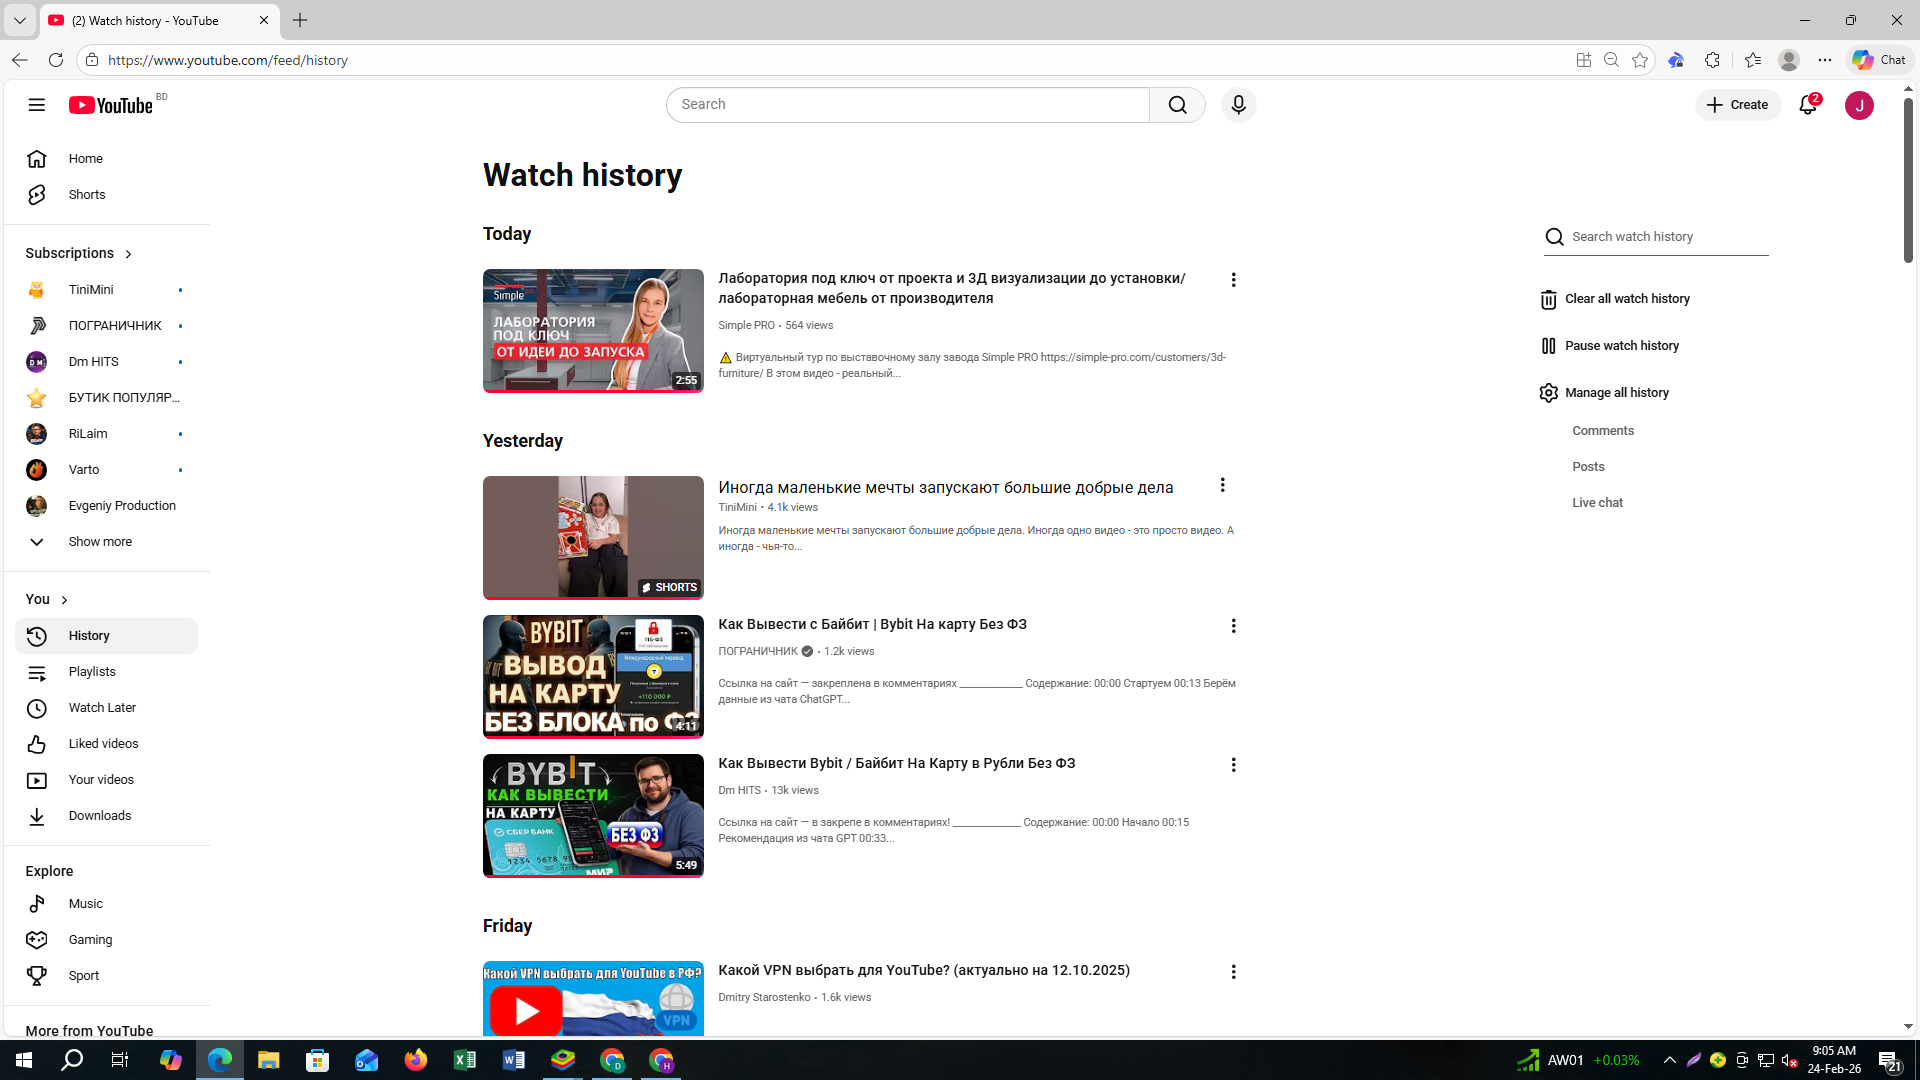Open Liked videos in sidebar
1920x1080 pixels.
pos(103,744)
